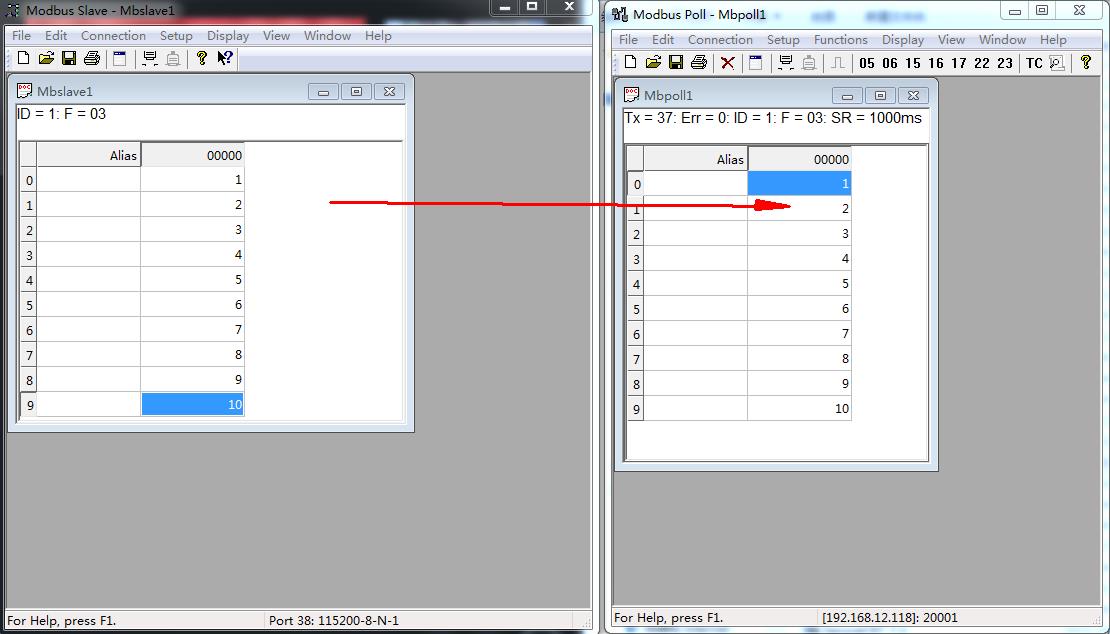This screenshot has width=1110, height=634.
Task: Select the Slave cell with value 10
Action: pos(192,405)
